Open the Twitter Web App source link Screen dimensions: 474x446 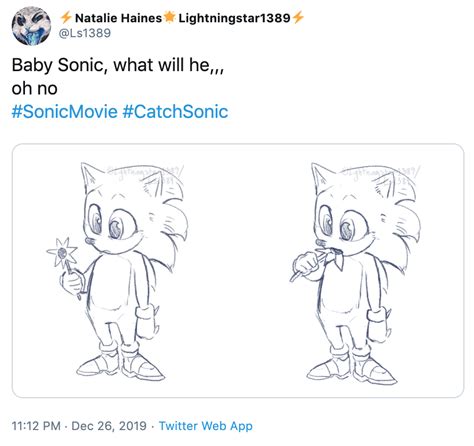click(x=206, y=426)
